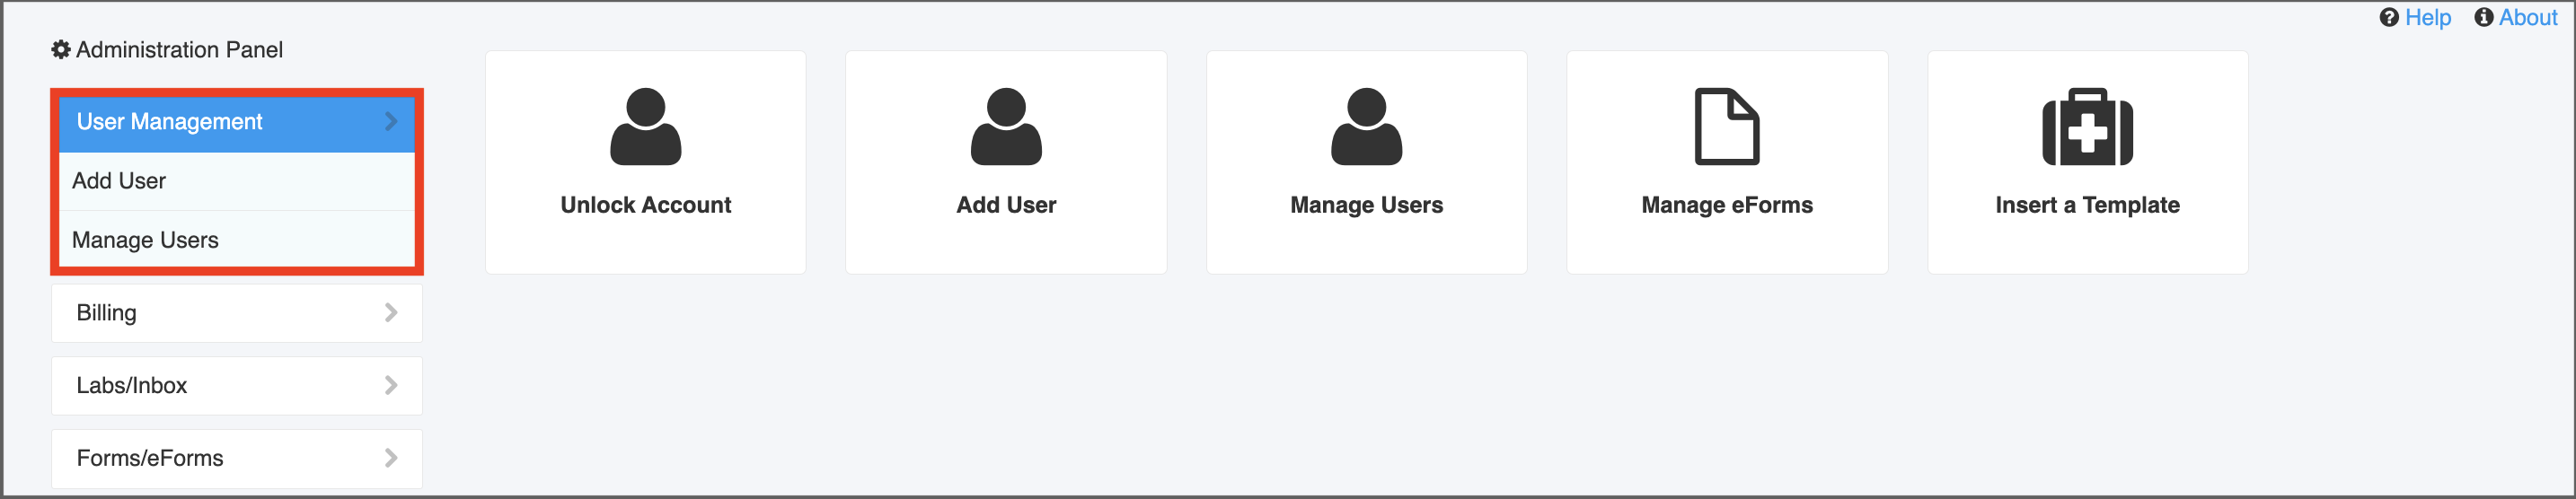The width and height of the screenshot is (2576, 499).
Task: Click the Manage Users card person icon
Action: [1366, 126]
